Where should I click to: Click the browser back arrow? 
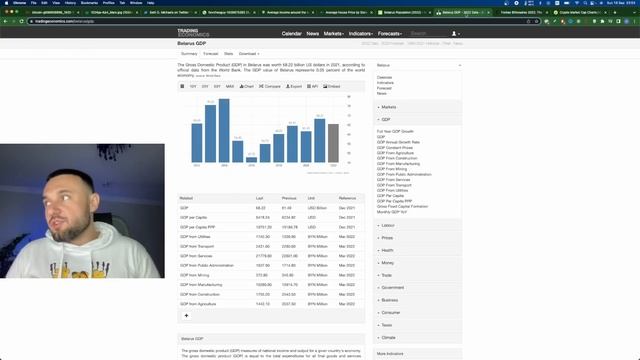5,21
